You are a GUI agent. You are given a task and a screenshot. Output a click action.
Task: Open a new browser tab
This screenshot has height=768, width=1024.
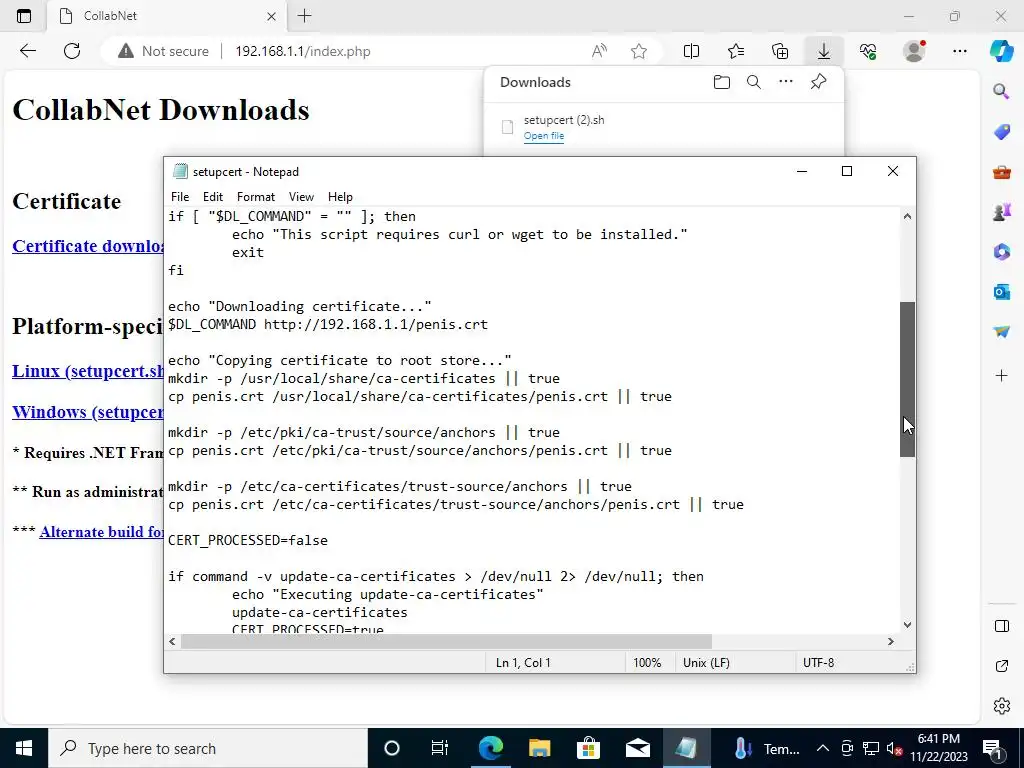(x=304, y=16)
